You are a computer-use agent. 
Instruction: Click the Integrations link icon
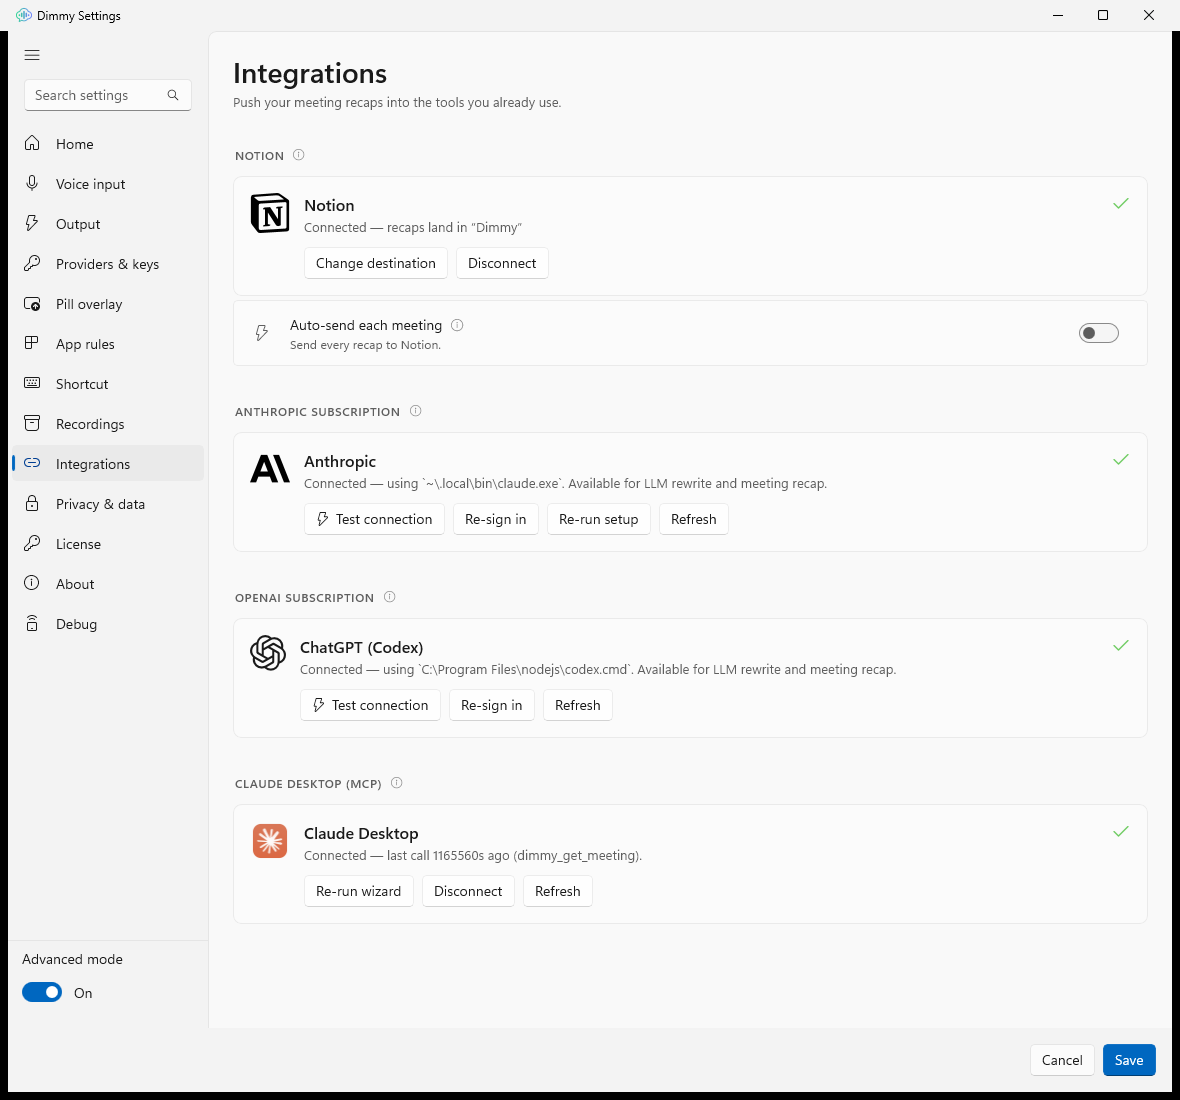(x=32, y=463)
